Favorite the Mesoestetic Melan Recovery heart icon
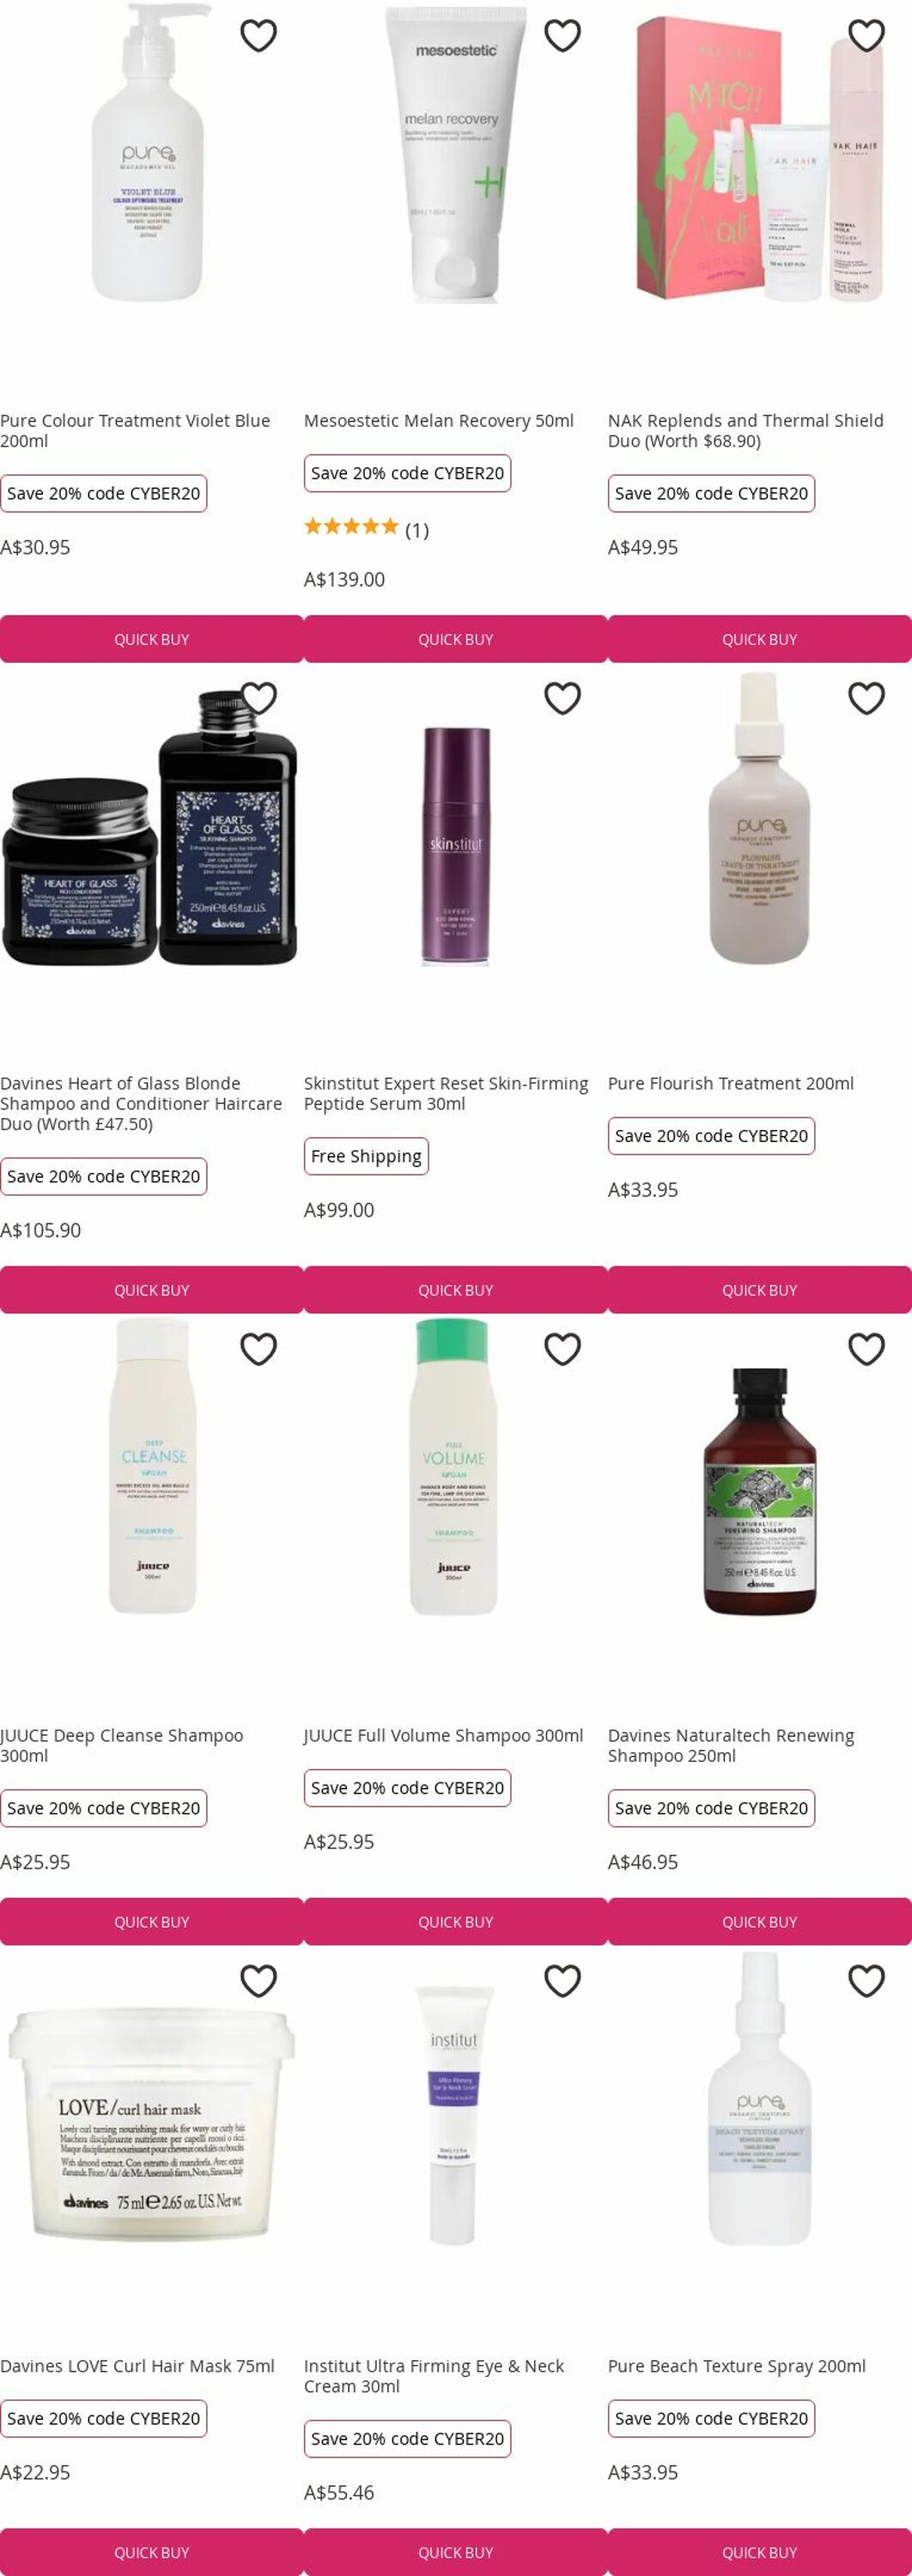This screenshot has height=2576, width=912. pos(562,36)
